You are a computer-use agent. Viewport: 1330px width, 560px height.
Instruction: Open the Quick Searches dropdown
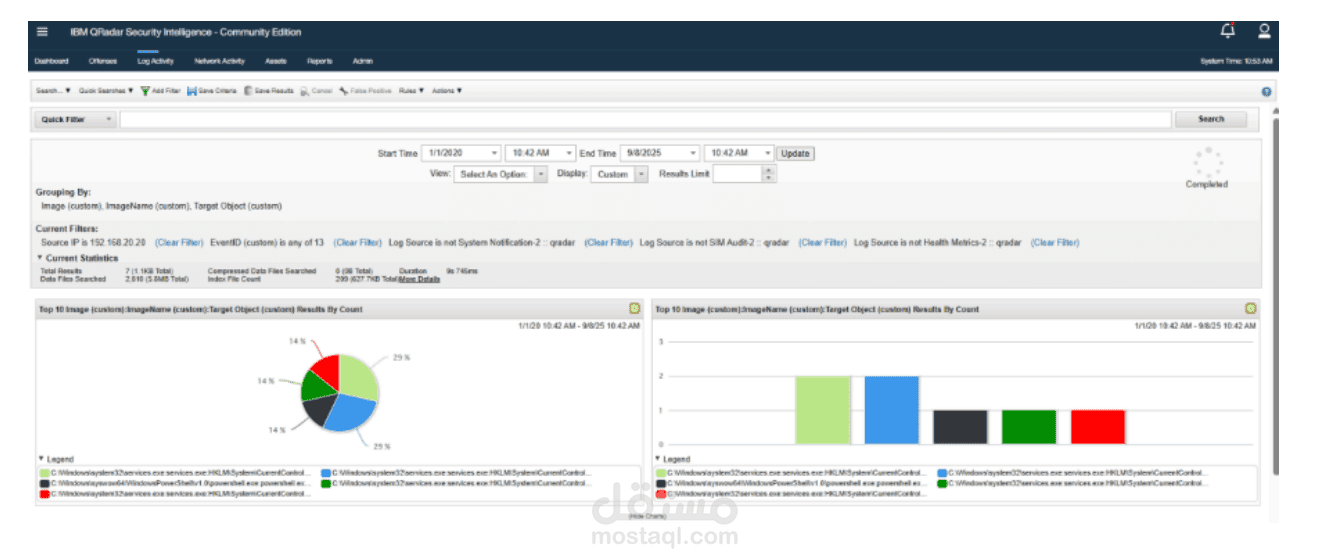tap(106, 91)
